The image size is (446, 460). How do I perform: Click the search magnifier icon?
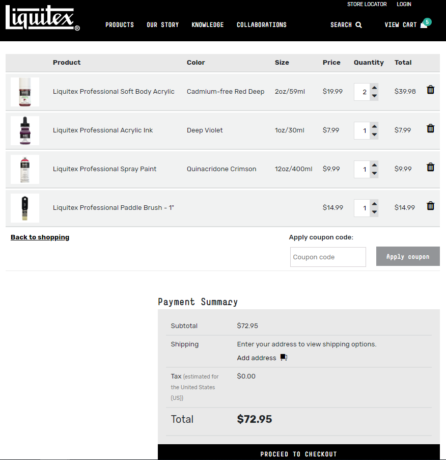[358, 25]
